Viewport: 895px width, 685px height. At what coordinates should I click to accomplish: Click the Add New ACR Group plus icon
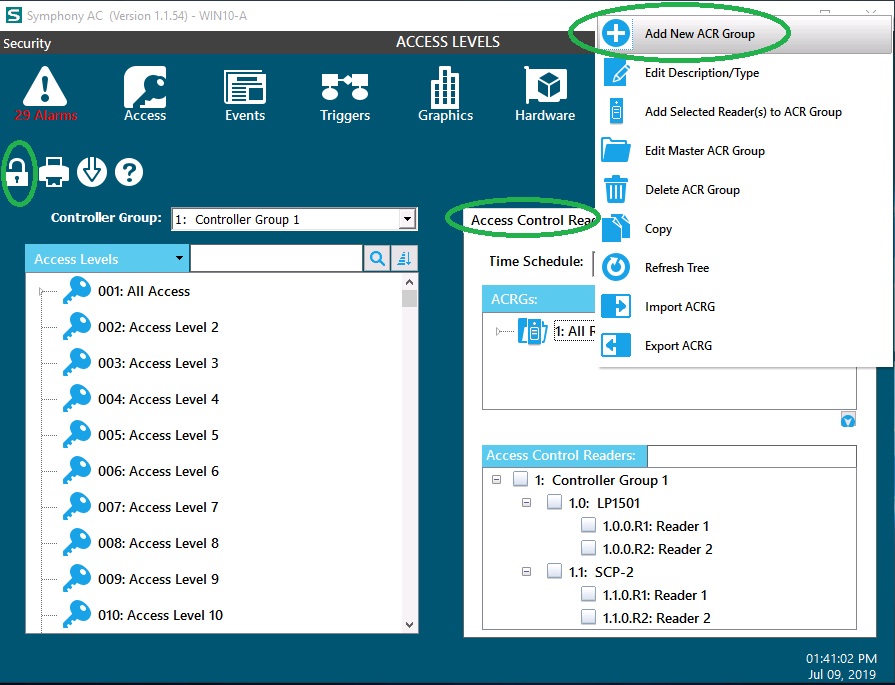[x=616, y=34]
